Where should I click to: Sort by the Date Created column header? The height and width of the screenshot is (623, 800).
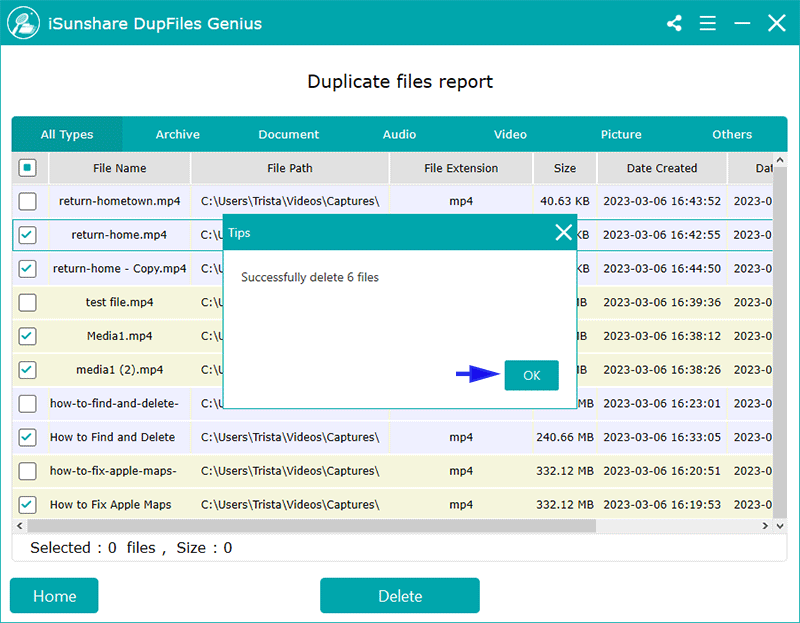pyautogui.click(x=662, y=168)
